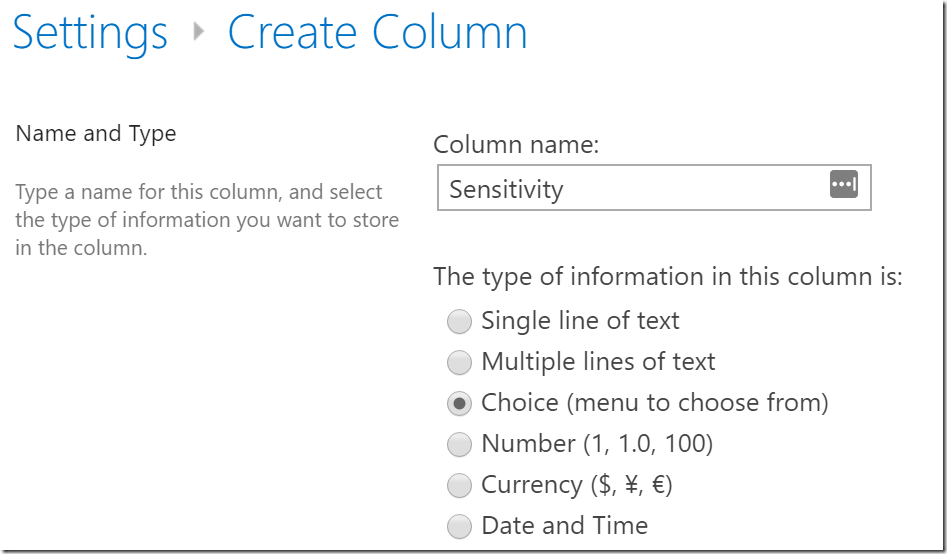Select the Choice radio button circle
Screen dimensions: 947x554
[x=459, y=404]
